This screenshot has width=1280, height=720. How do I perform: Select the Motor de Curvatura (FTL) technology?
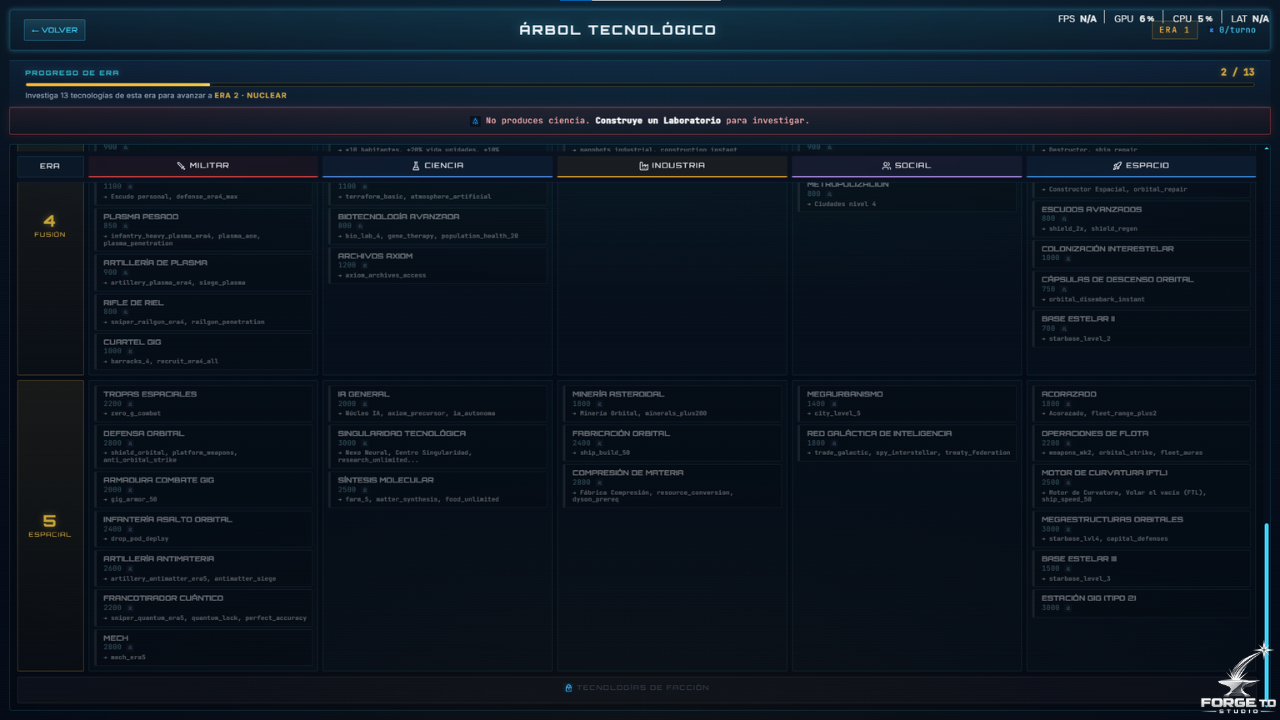(x=1140, y=485)
